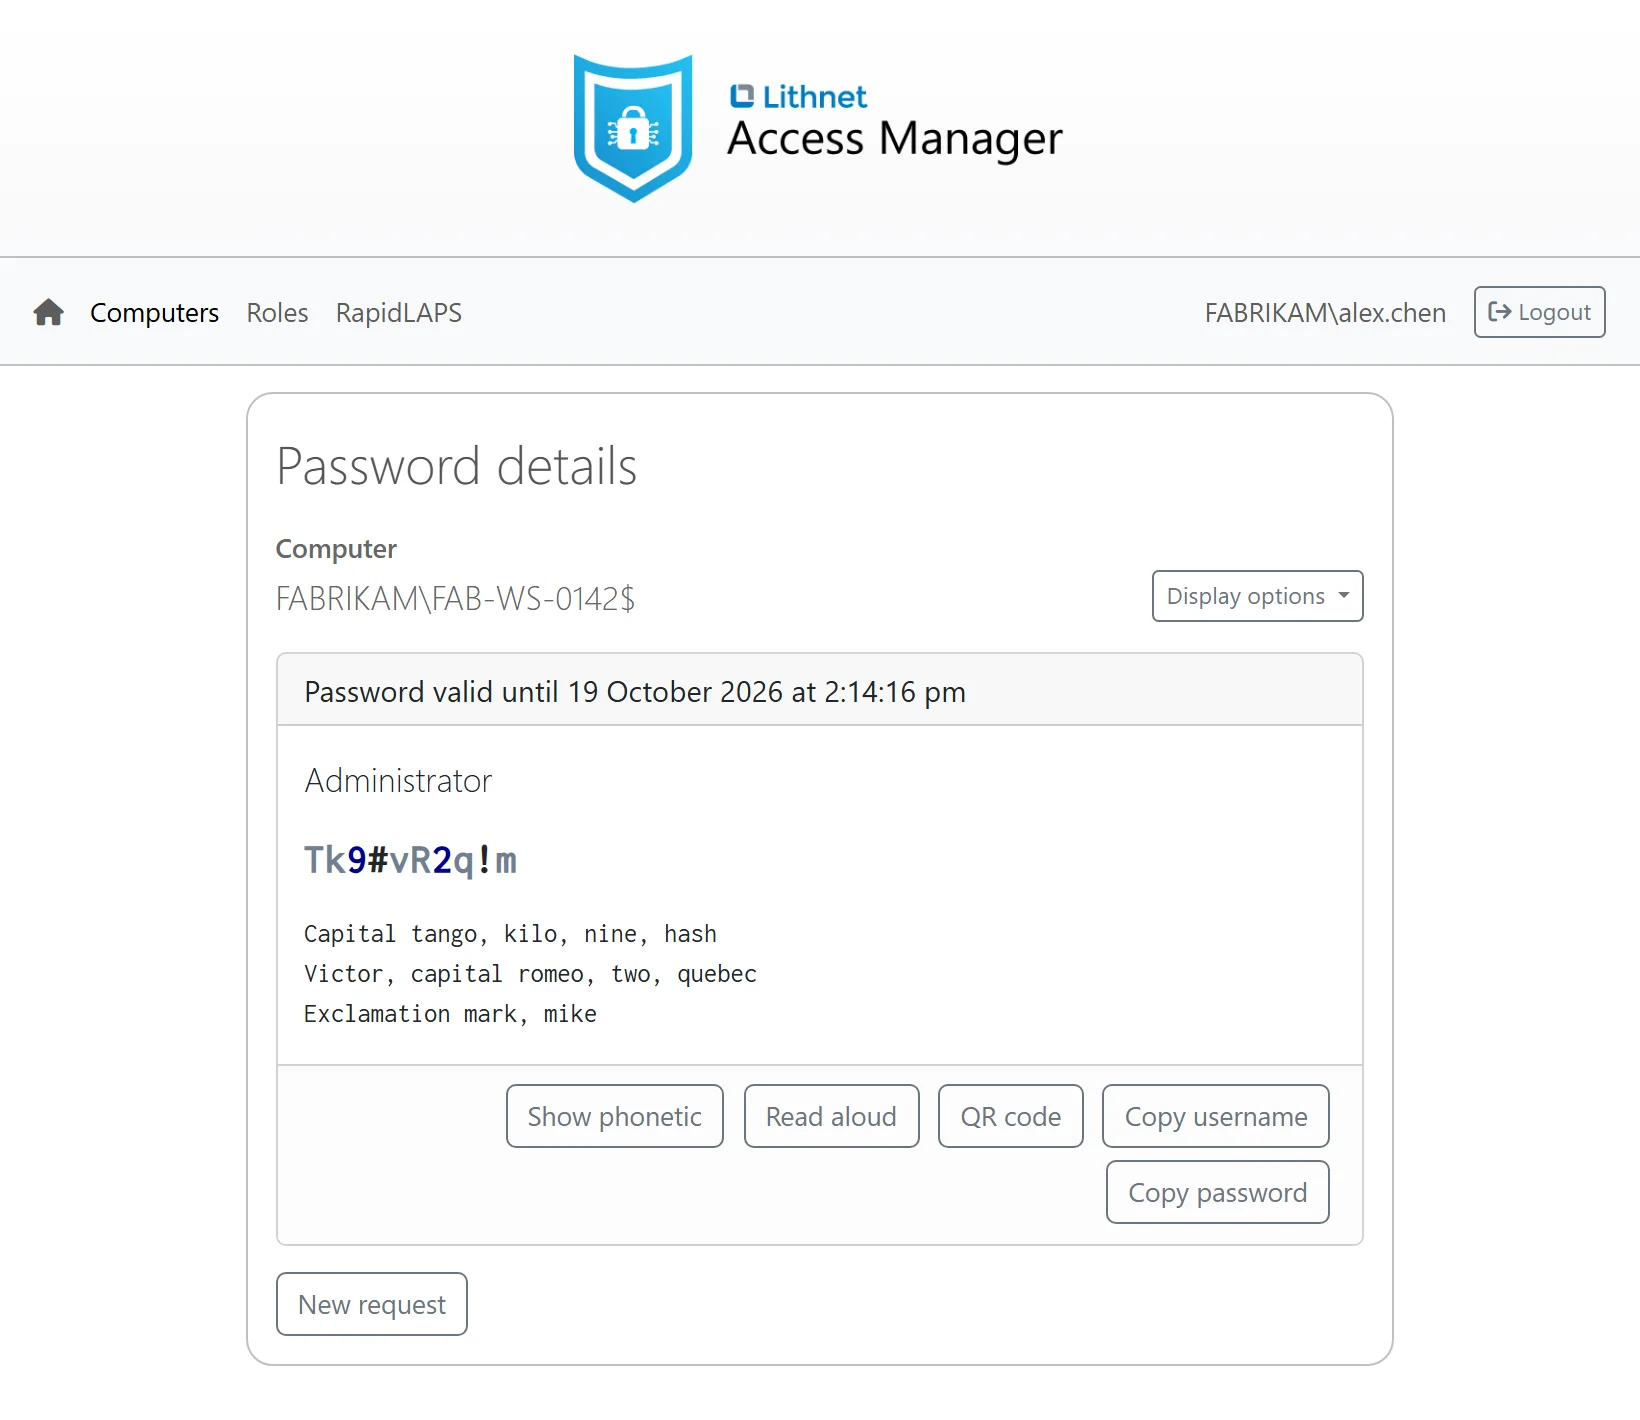Click the Administrator account name
This screenshot has width=1640, height=1420.
[x=398, y=780]
